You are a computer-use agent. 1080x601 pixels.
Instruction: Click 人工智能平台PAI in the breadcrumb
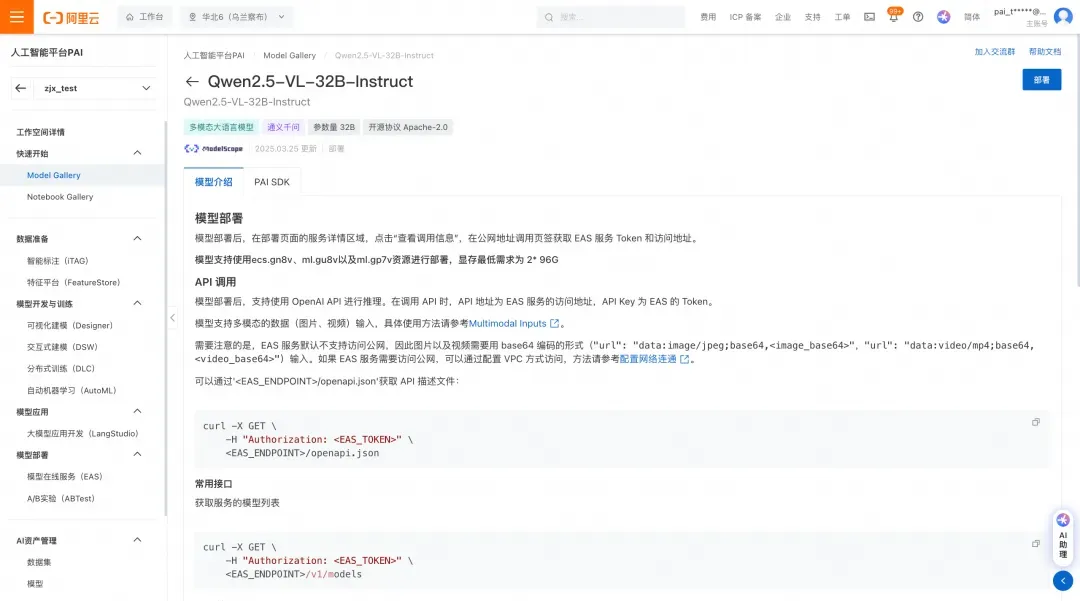tap(214, 55)
